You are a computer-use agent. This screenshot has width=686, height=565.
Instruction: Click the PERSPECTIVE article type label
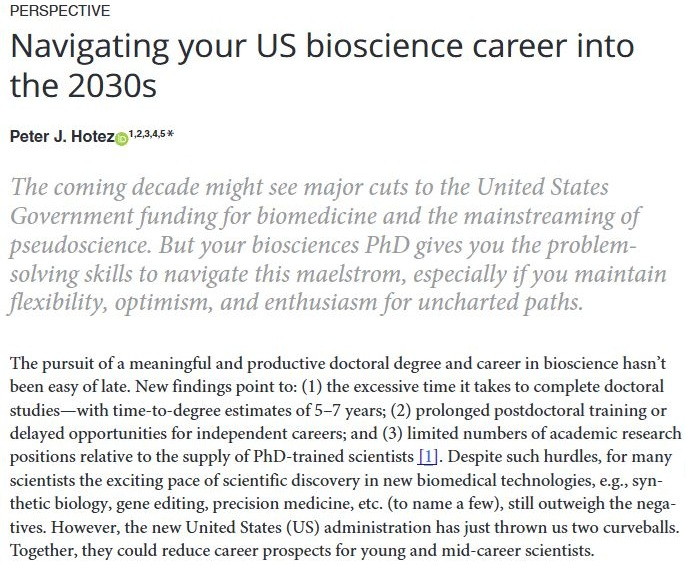pos(60,11)
